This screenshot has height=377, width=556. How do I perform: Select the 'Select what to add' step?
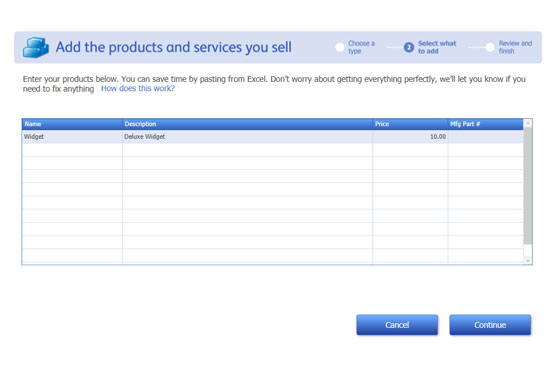pyautogui.click(x=437, y=47)
